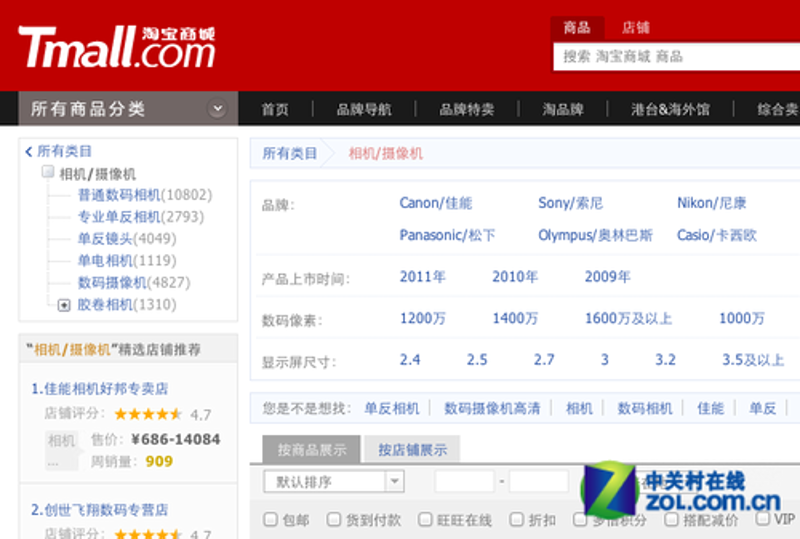This screenshot has width=800, height=539.
Task: Filter screen size 2.5
Action: pyautogui.click(x=477, y=360)
